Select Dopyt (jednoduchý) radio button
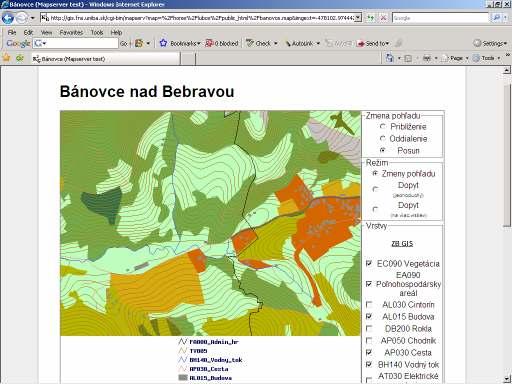512x384 pixels. (x=375, y=189)
